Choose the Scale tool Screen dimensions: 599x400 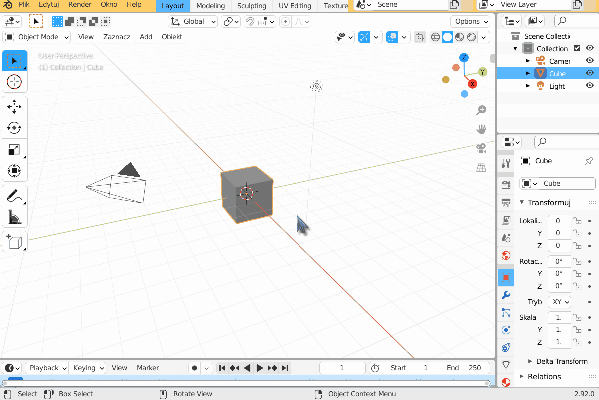coord(14,149)
